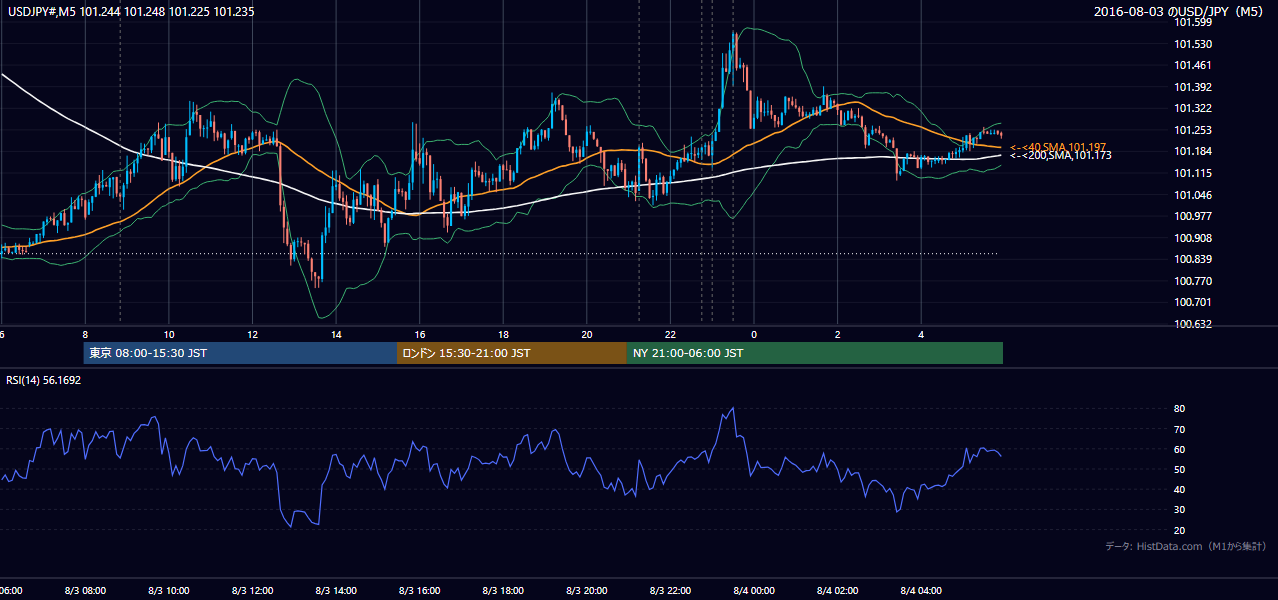This screenshot has width=1278, height=600.
Task: Click price axis label 101.322
Action: [1192, 109]
